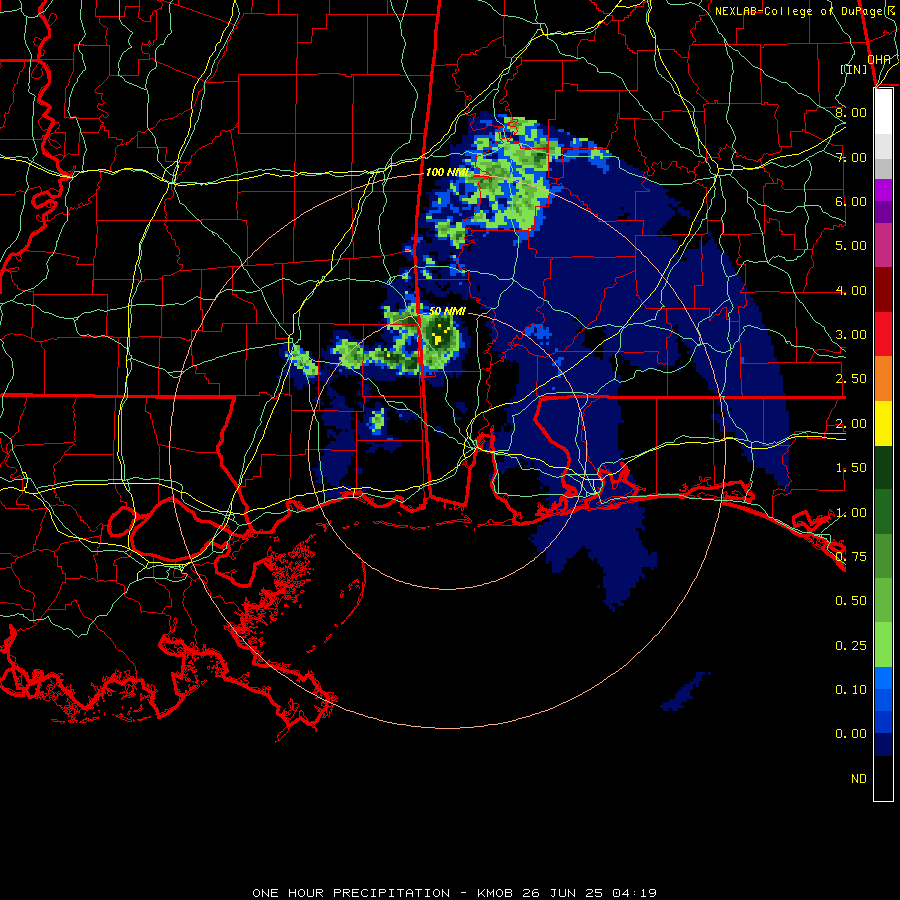The height and width of the screenshot is (900, 900).
Task: Select the light blue swatch near 0.10
Action: tap(883, 678)
